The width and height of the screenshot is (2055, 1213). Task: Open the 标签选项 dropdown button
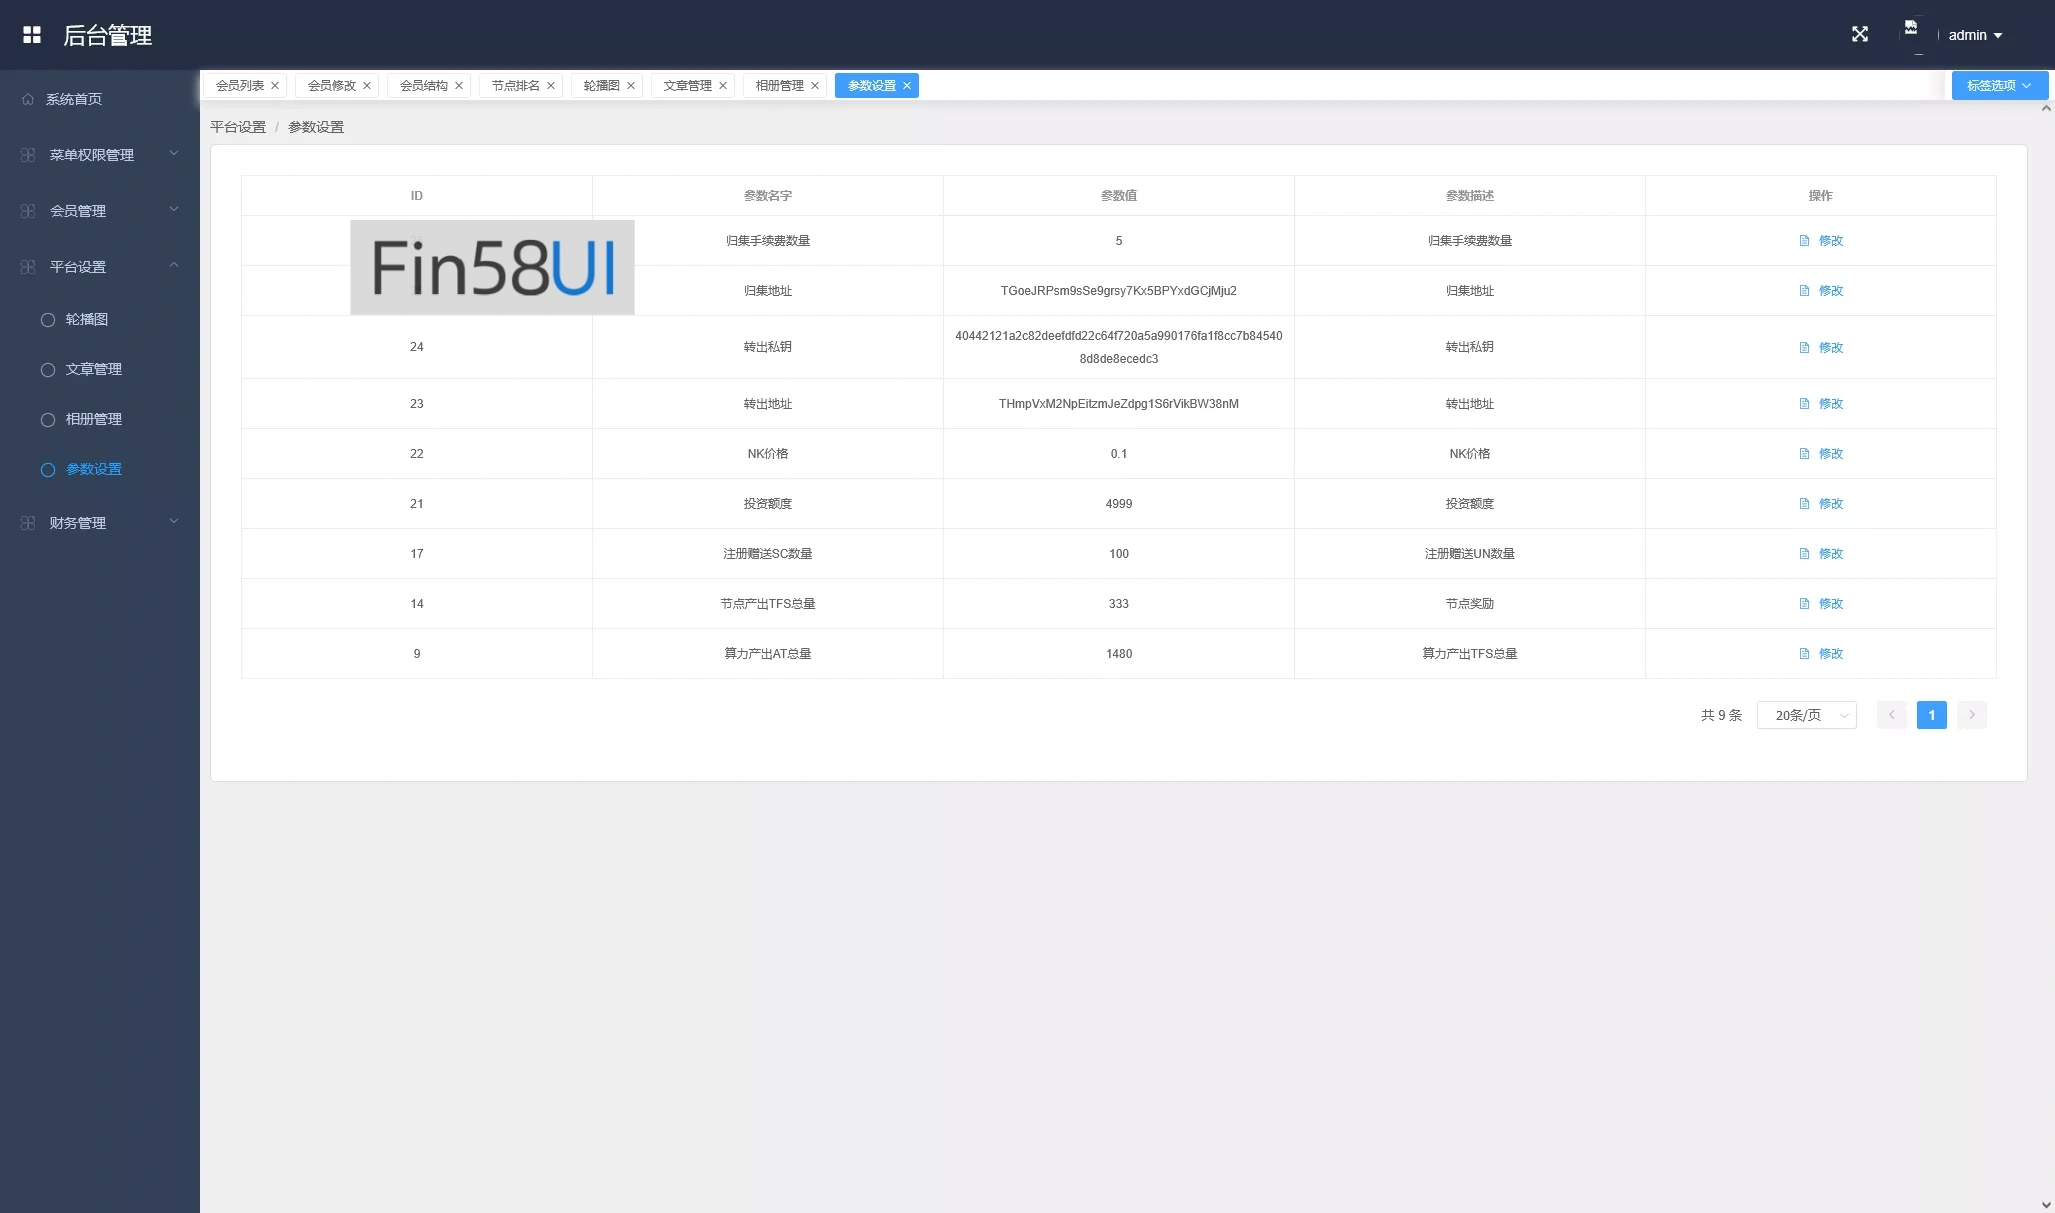tap(1998, 86)
